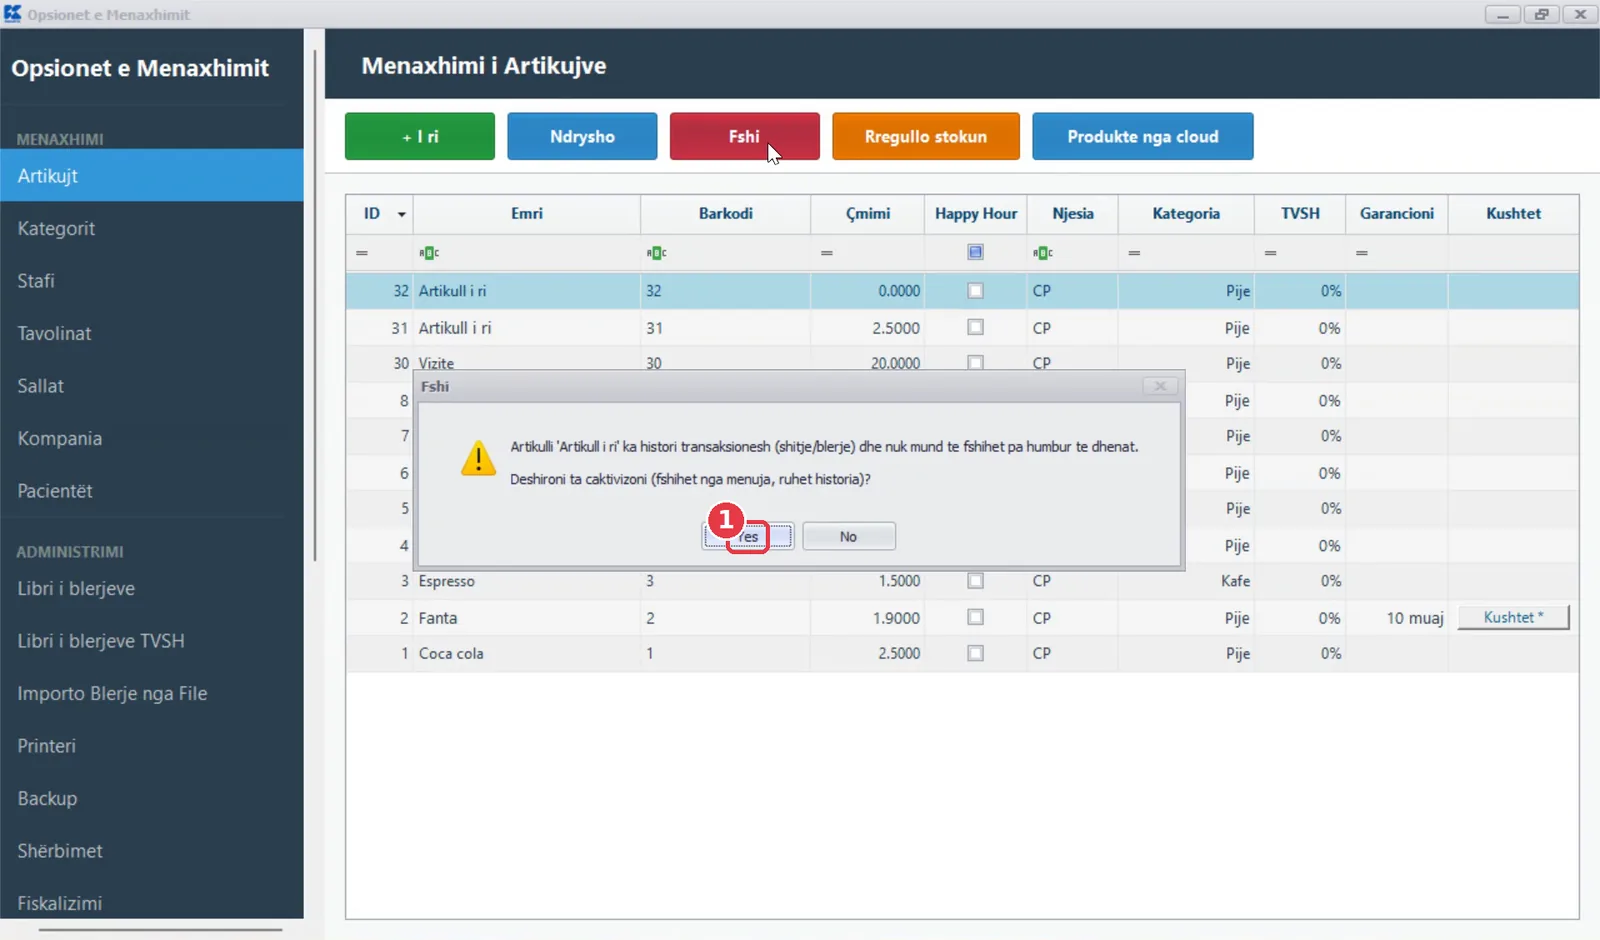Image resolution: width=1600 pixels, height=940 pixels.
Task: Click No in the Fshi dialog
Action: tap(848, 537)
